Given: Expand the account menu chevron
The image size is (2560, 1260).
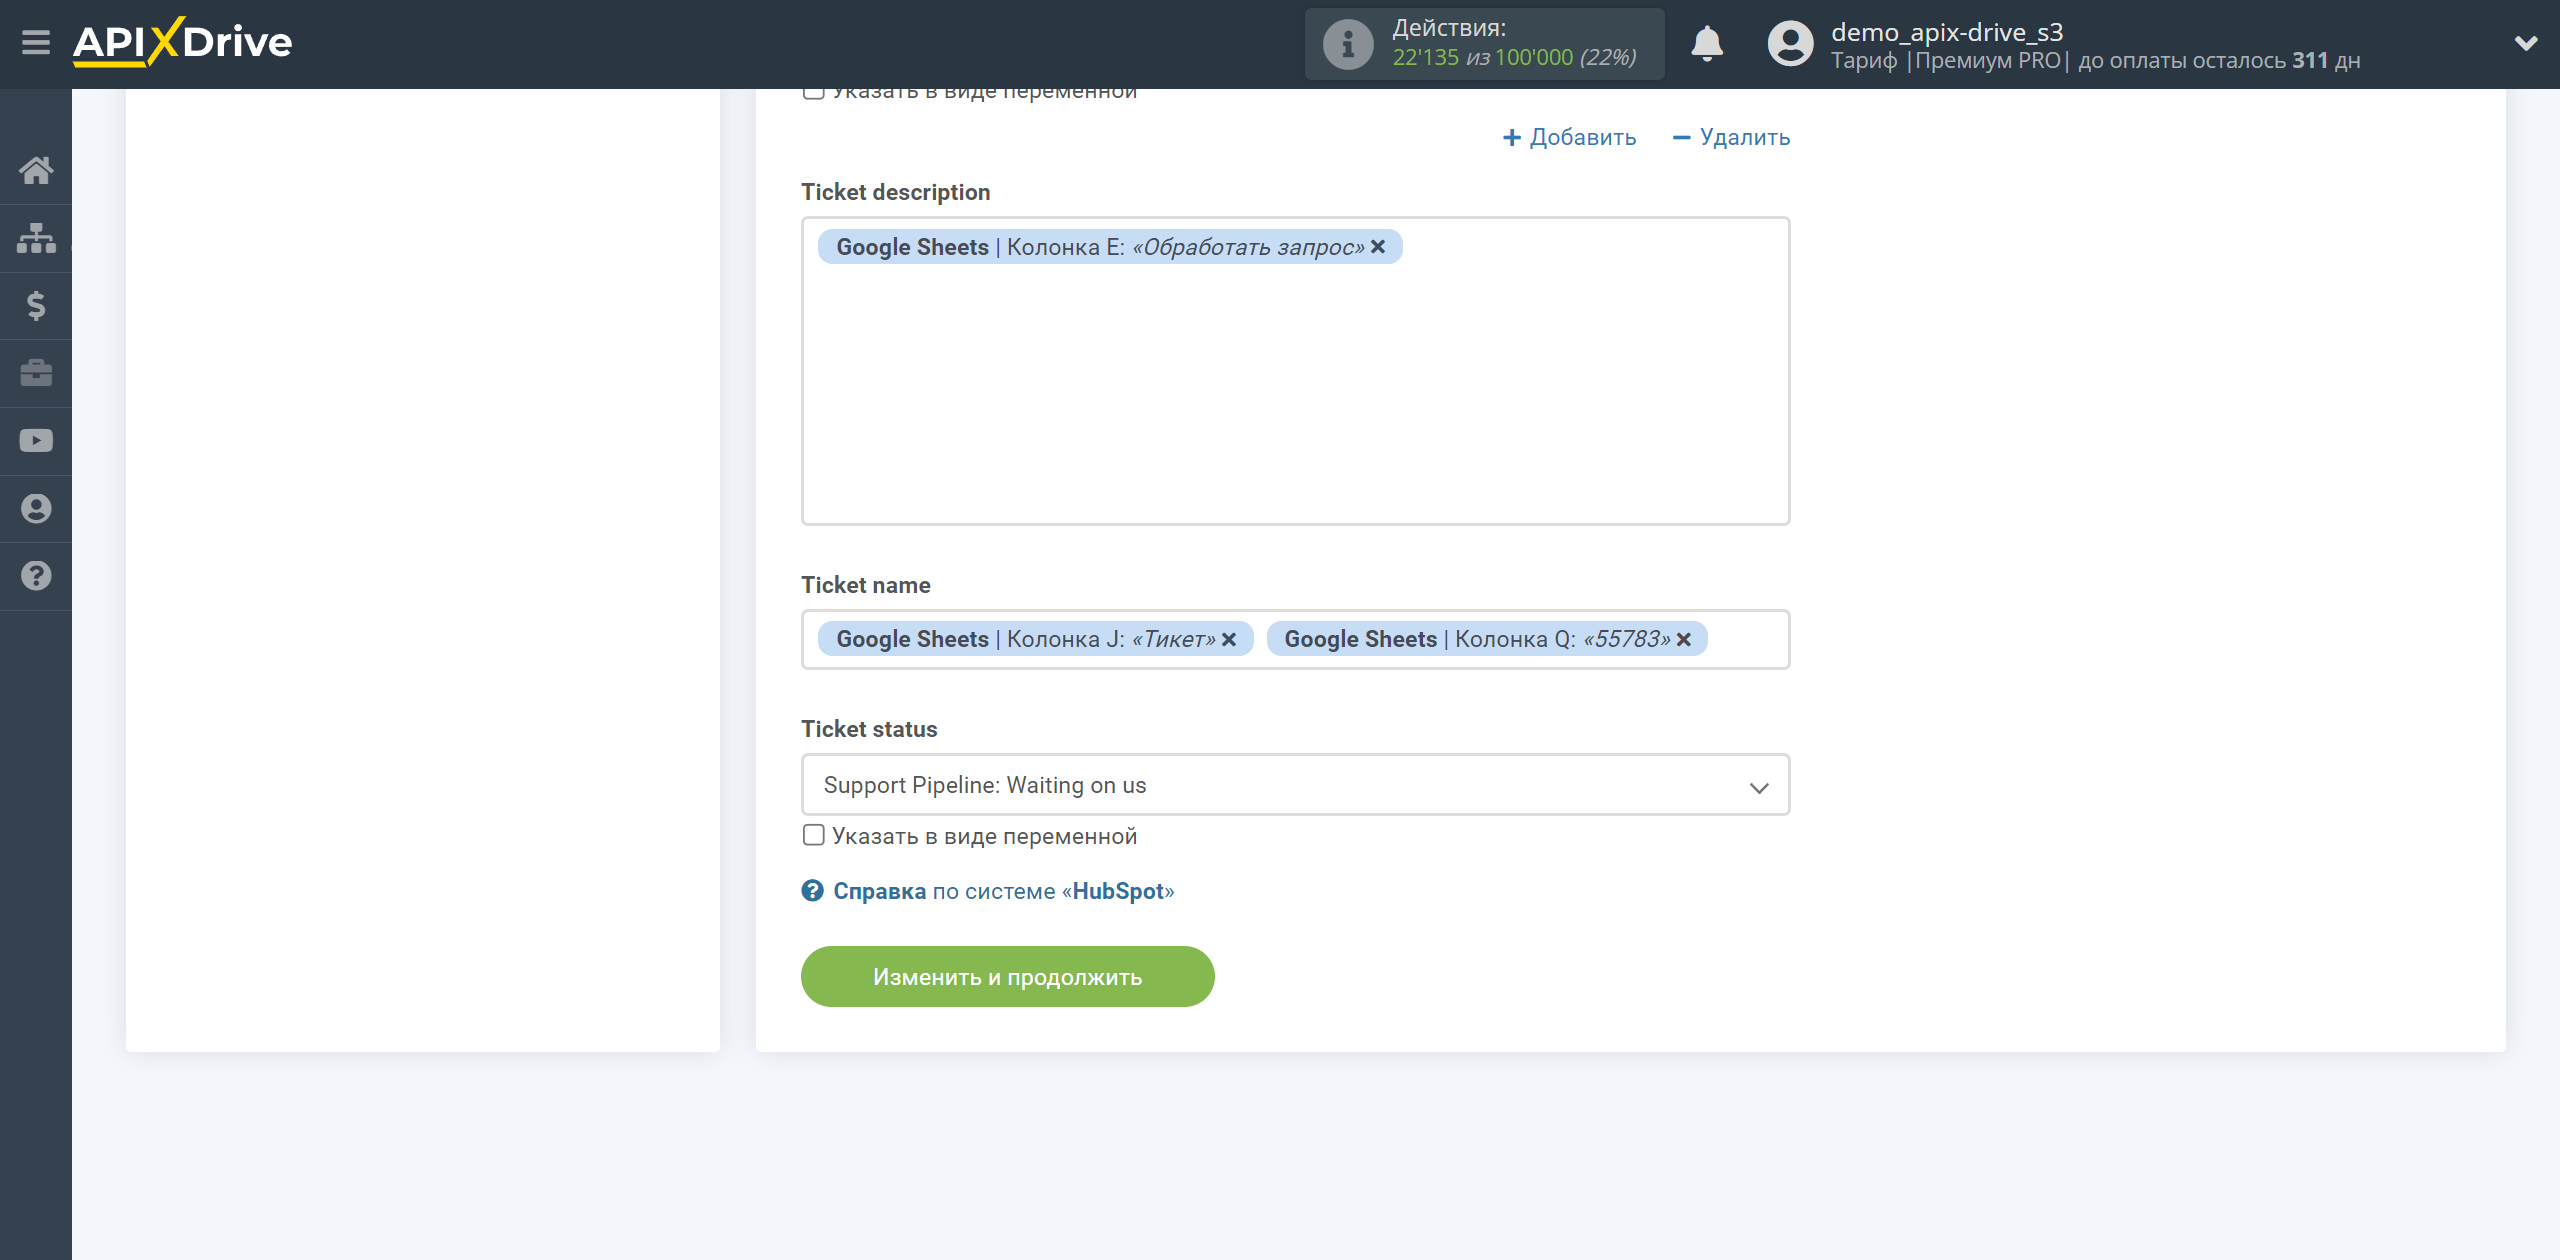Looking at the screenshot, I should 2526,43.
